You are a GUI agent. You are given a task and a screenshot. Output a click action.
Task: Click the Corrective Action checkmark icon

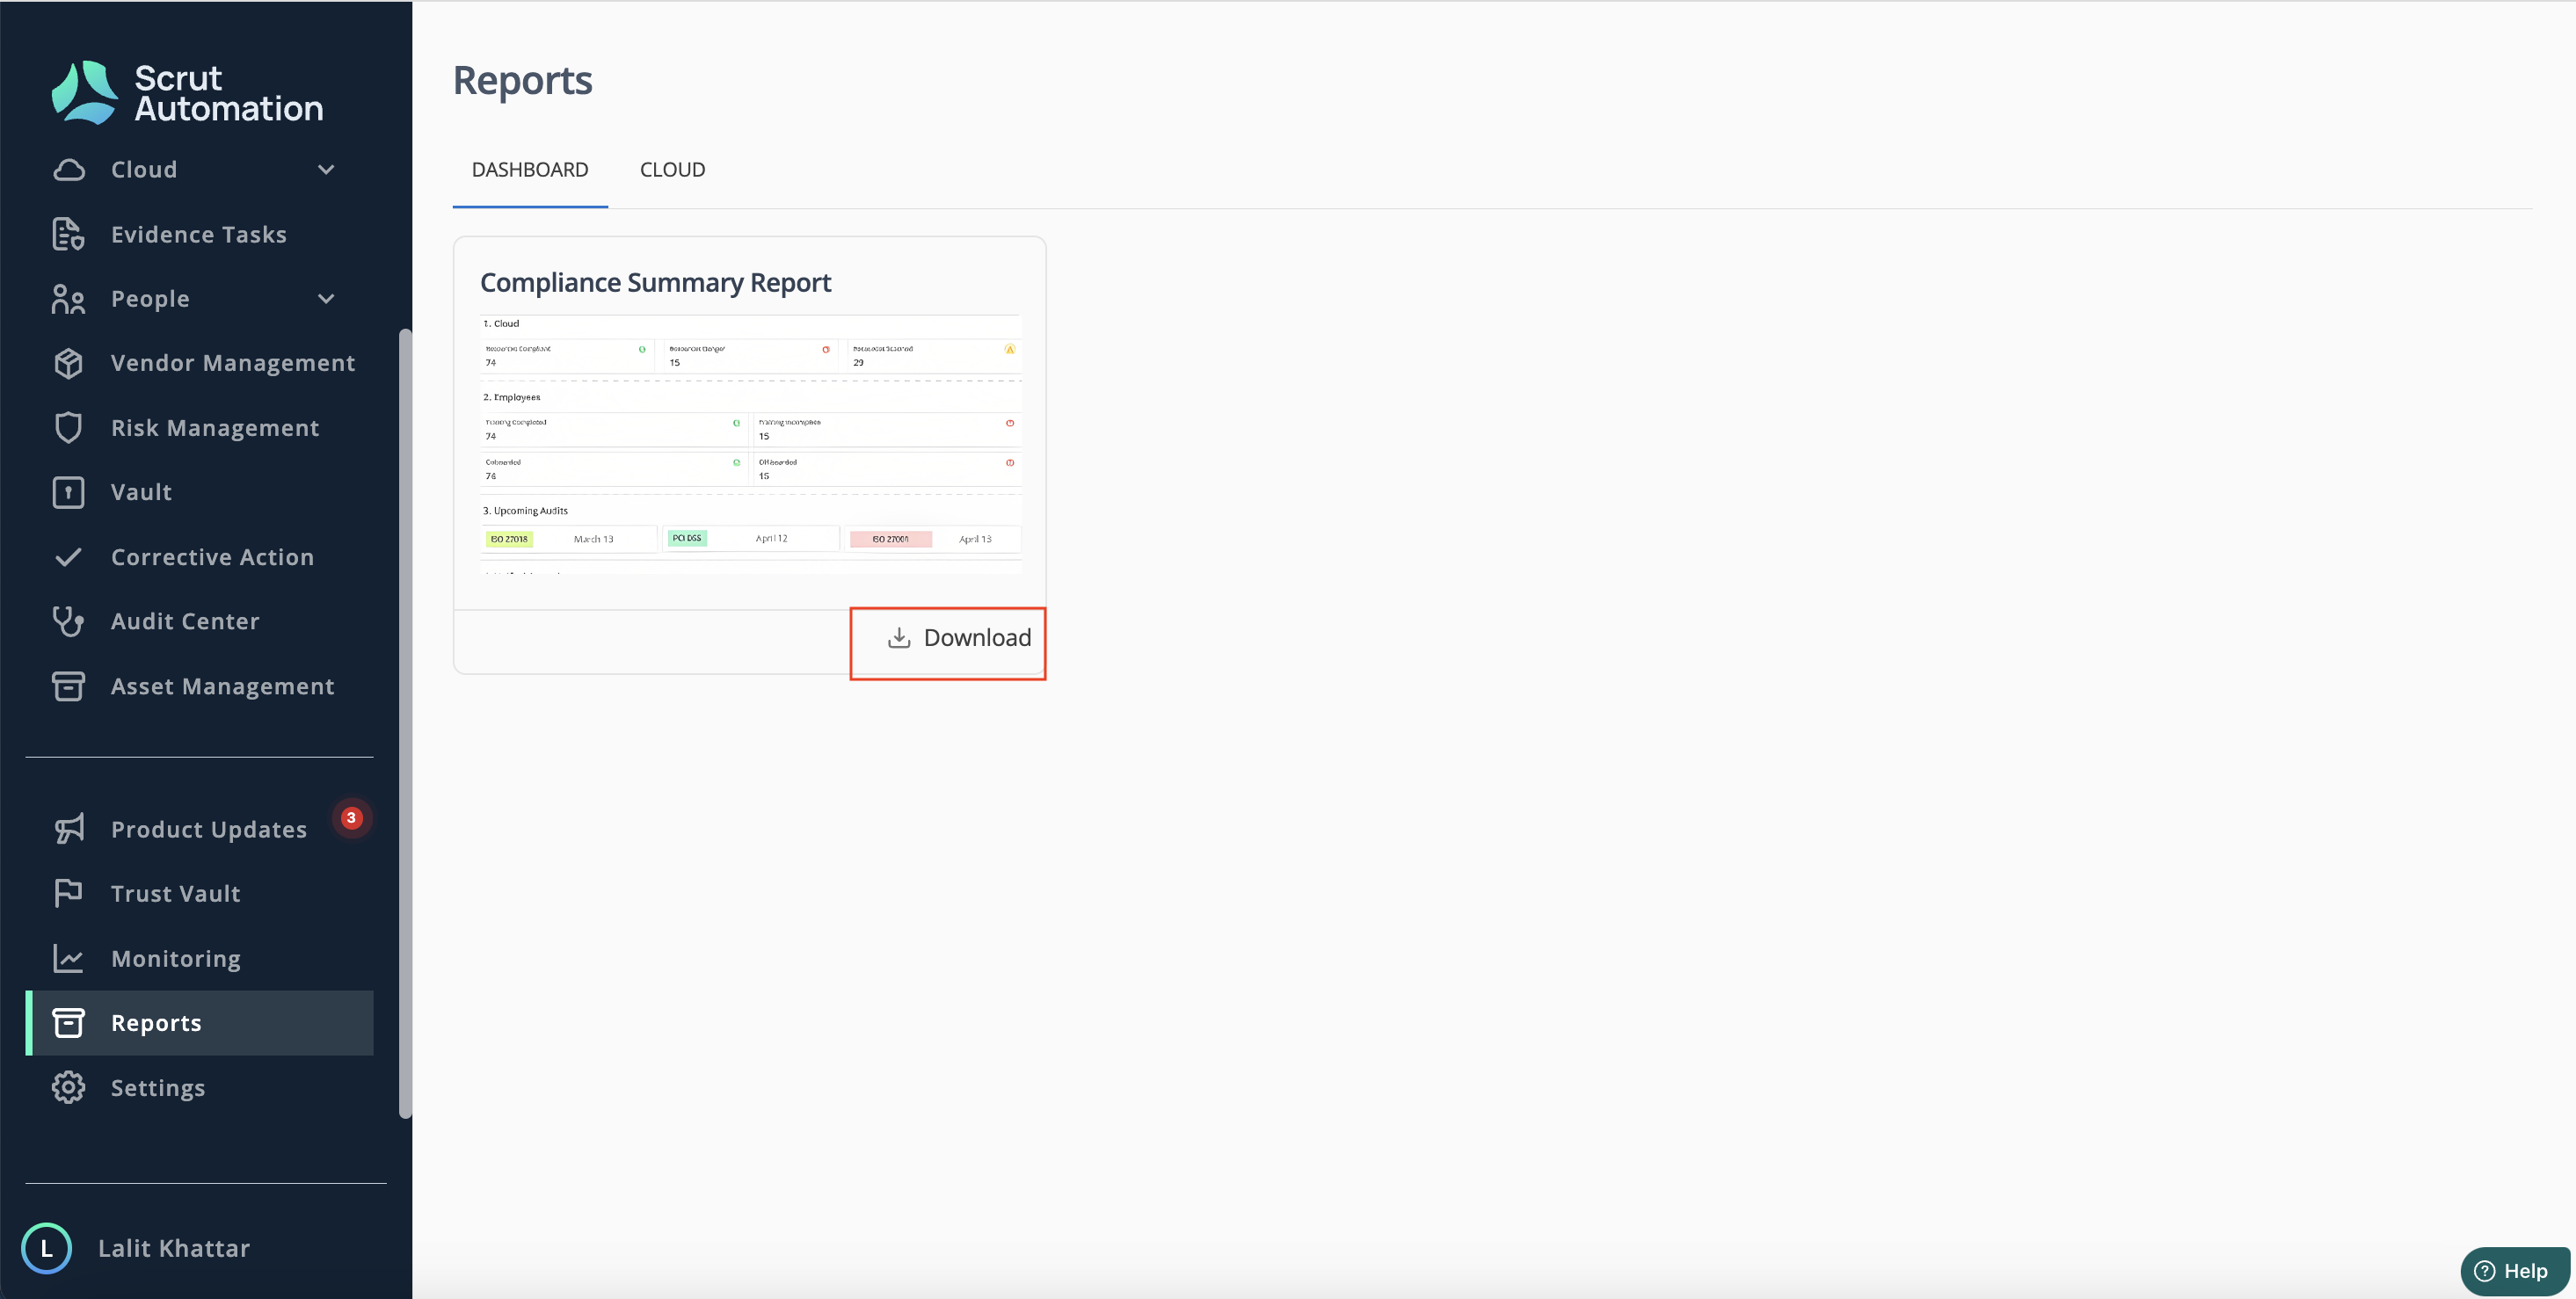click(x=68, y=557)
